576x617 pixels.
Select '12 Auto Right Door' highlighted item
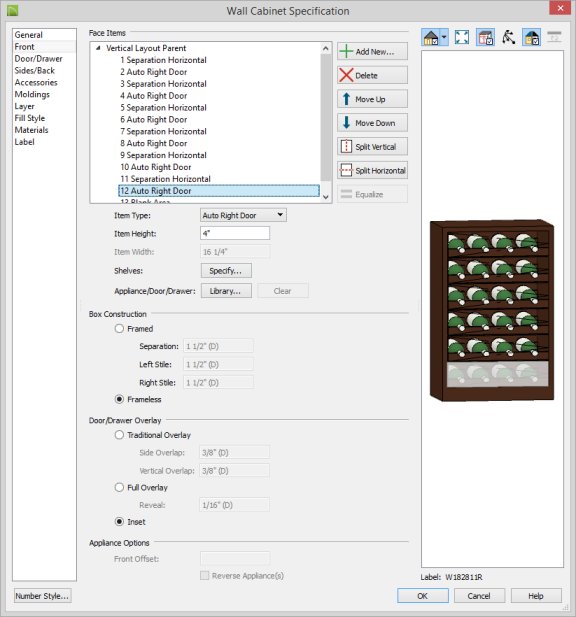[x=219, y=190]
